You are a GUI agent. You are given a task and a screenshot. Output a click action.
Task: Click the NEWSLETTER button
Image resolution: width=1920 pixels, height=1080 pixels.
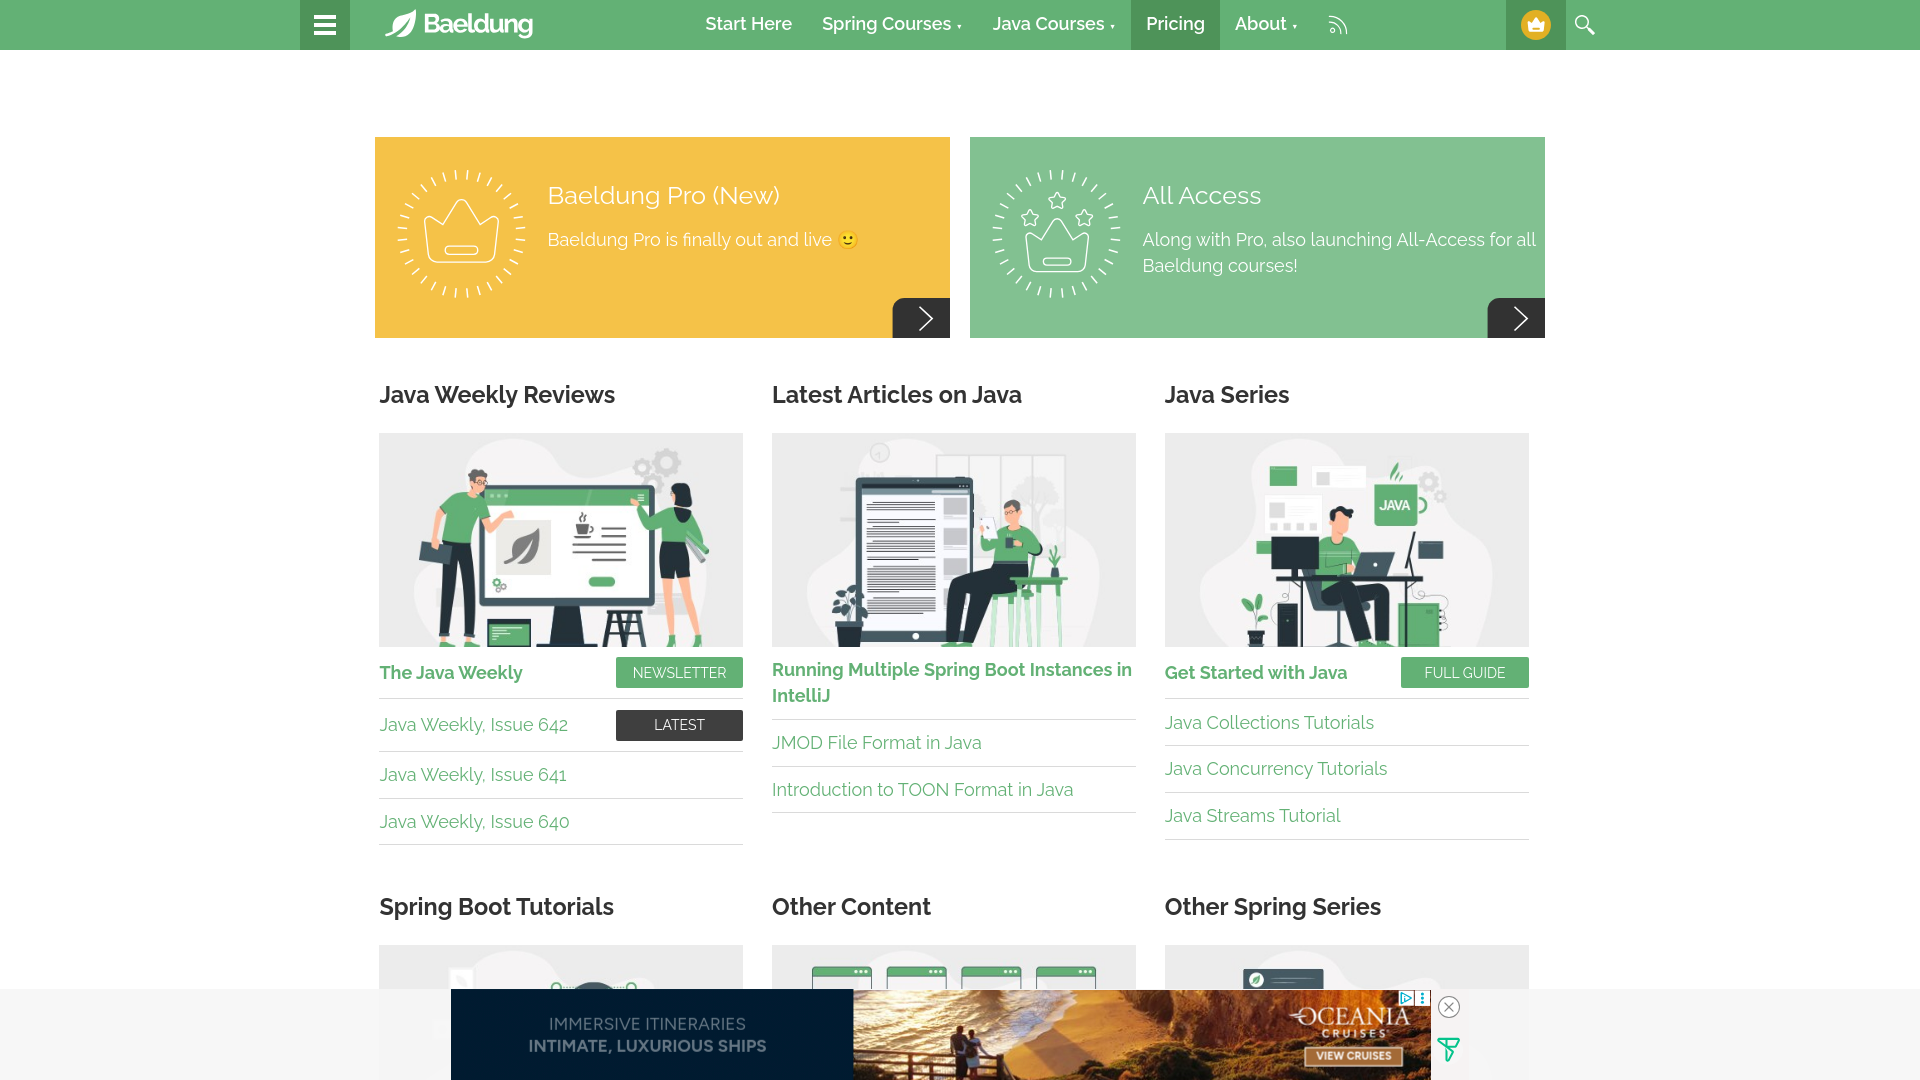(679, 673)
